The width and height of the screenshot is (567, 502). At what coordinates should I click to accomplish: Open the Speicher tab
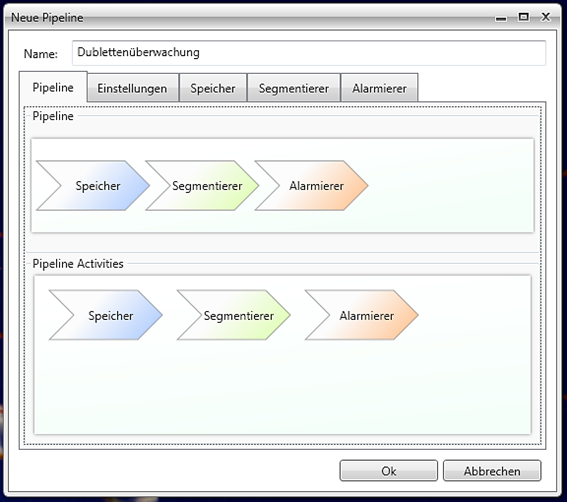(213, 88)
